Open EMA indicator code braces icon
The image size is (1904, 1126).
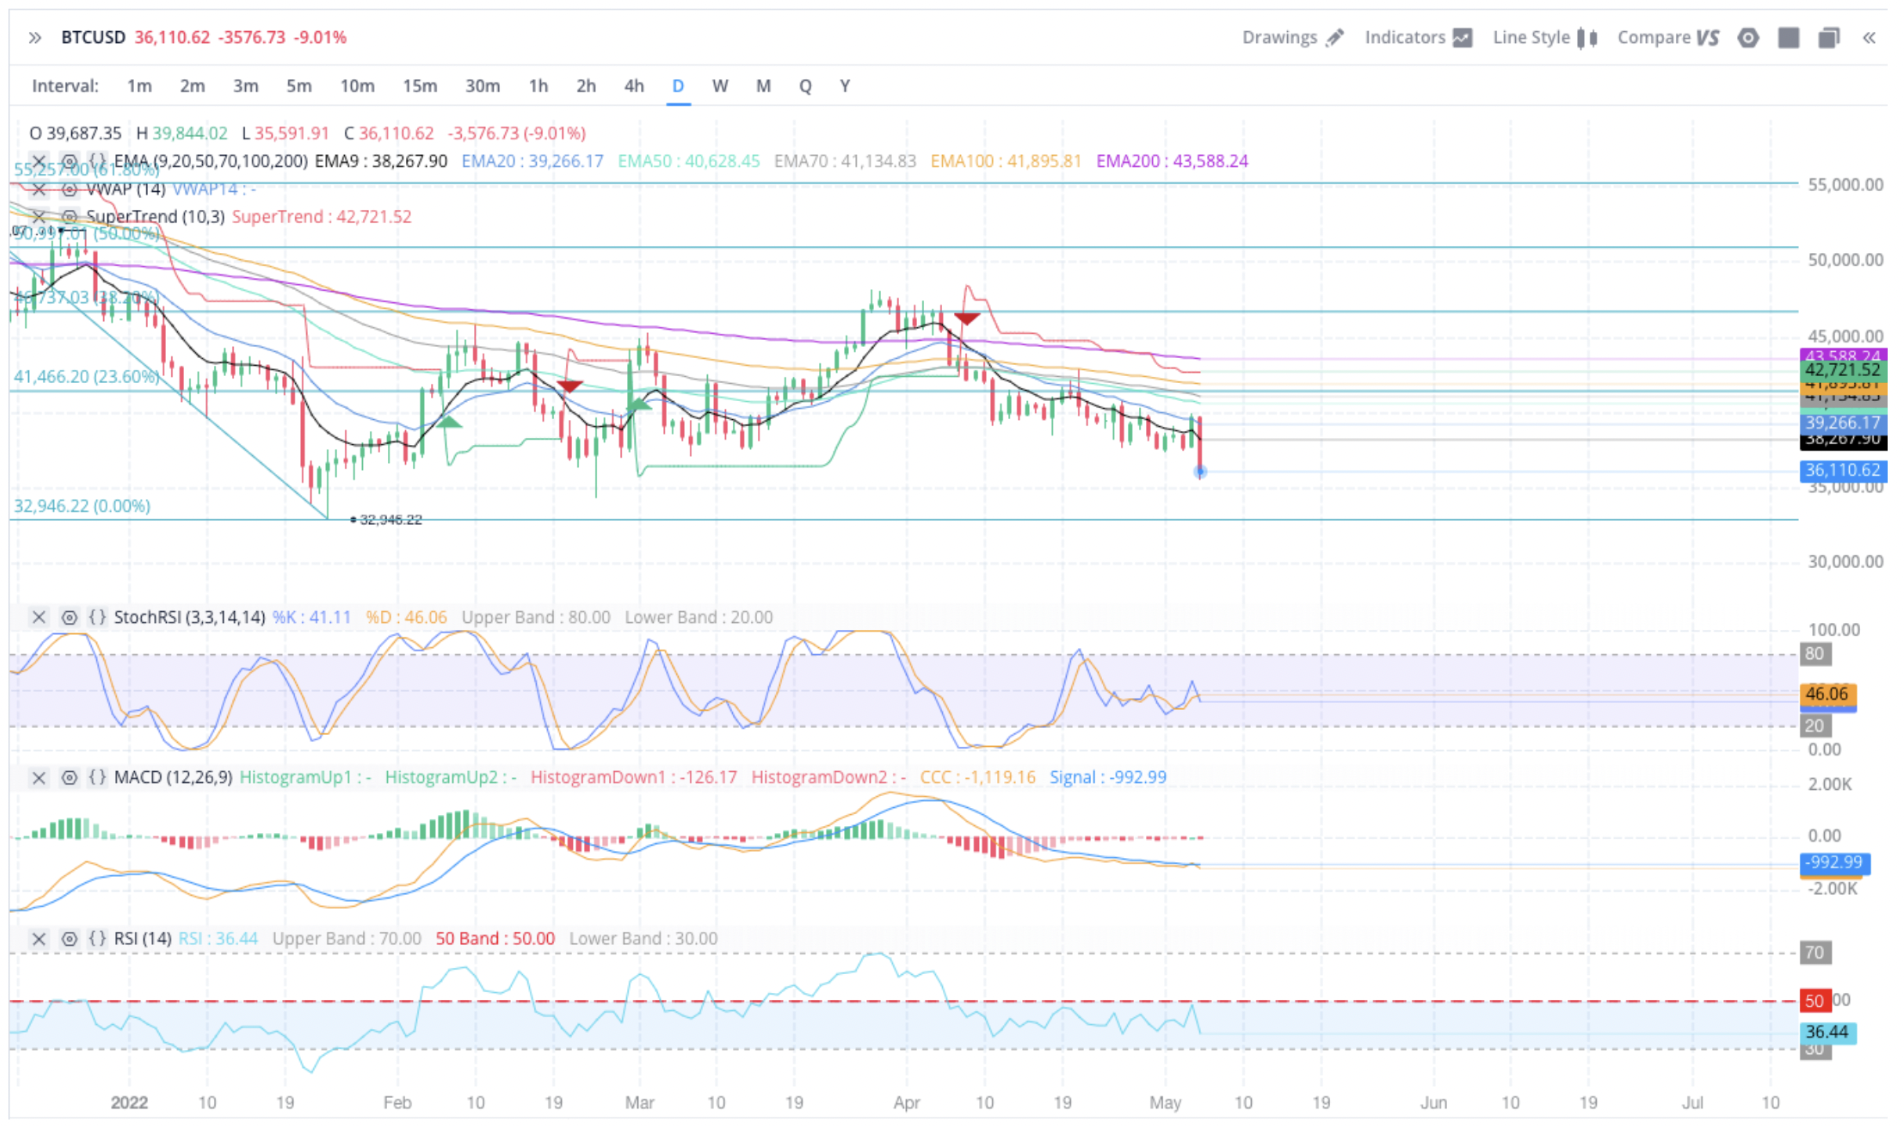[x=97, y=161]
